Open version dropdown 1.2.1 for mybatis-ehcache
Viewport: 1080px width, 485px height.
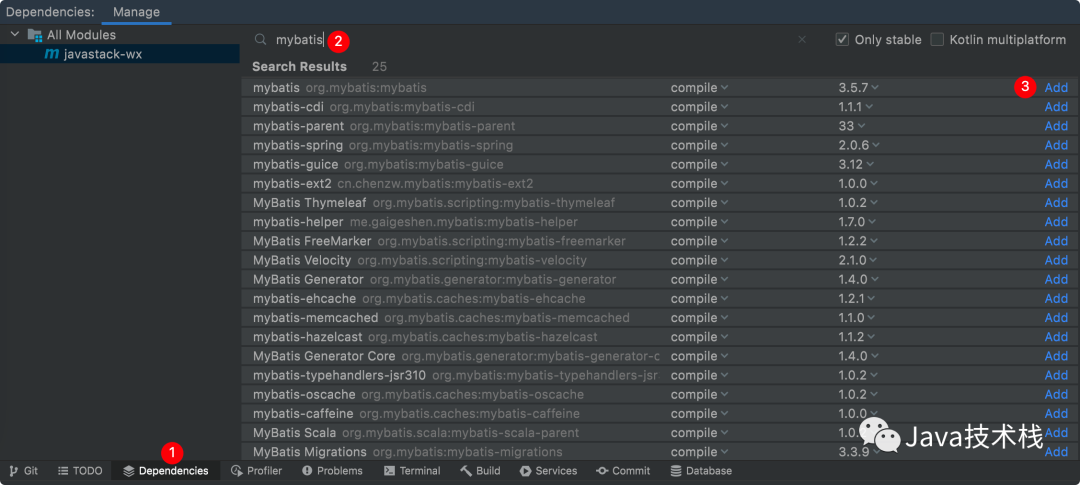(857, 299)
